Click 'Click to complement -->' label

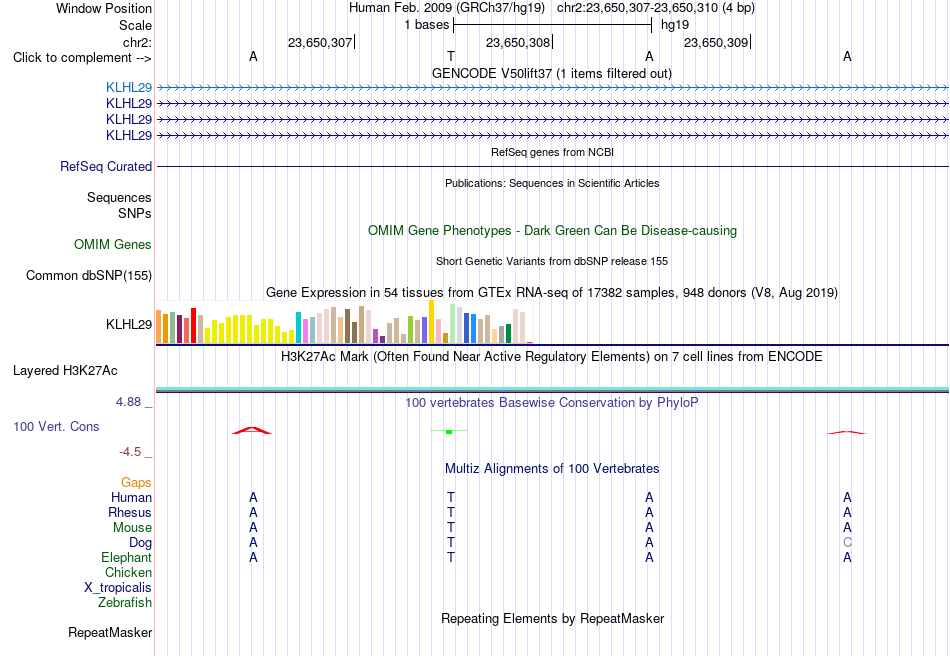[82, 58]
